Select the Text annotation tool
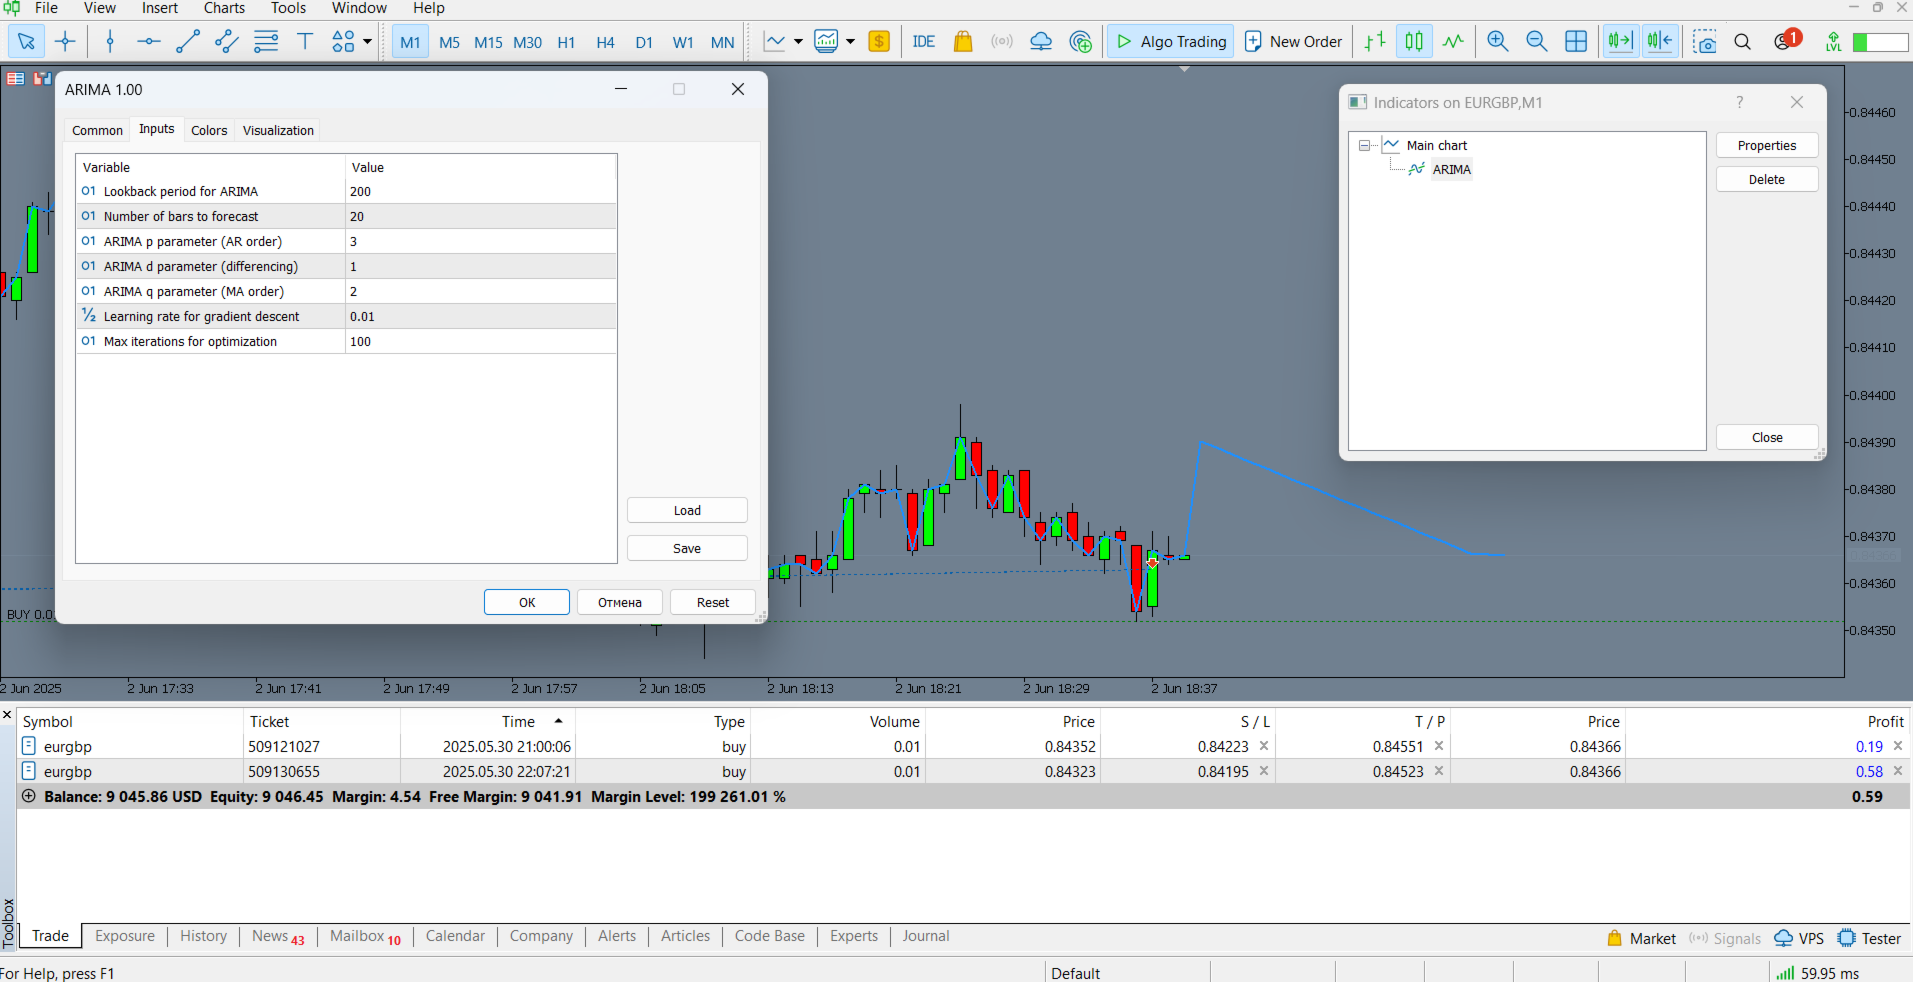 tap(305, 41)
